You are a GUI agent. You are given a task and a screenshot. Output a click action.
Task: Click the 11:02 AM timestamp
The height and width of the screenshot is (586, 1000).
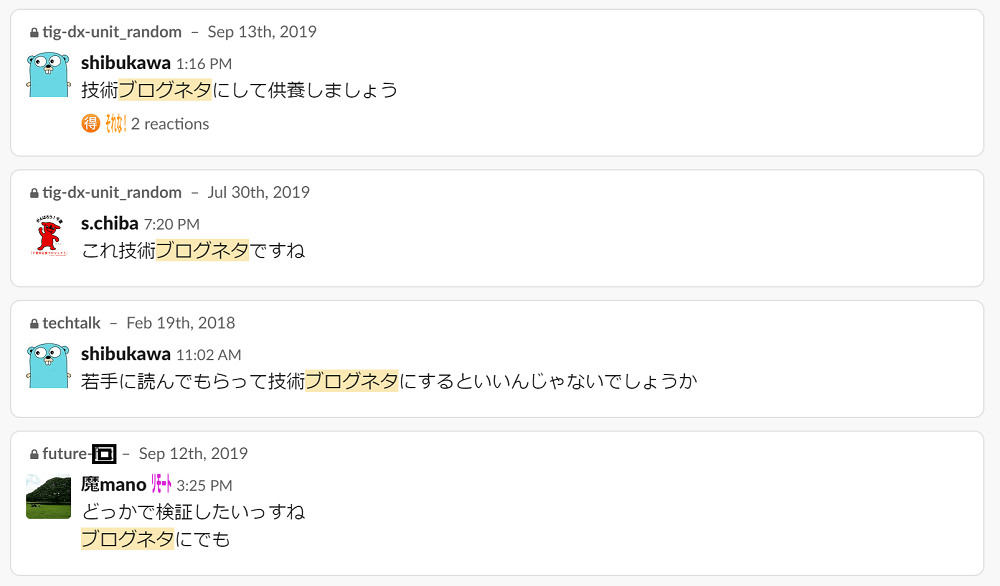[x=209, y=355]
